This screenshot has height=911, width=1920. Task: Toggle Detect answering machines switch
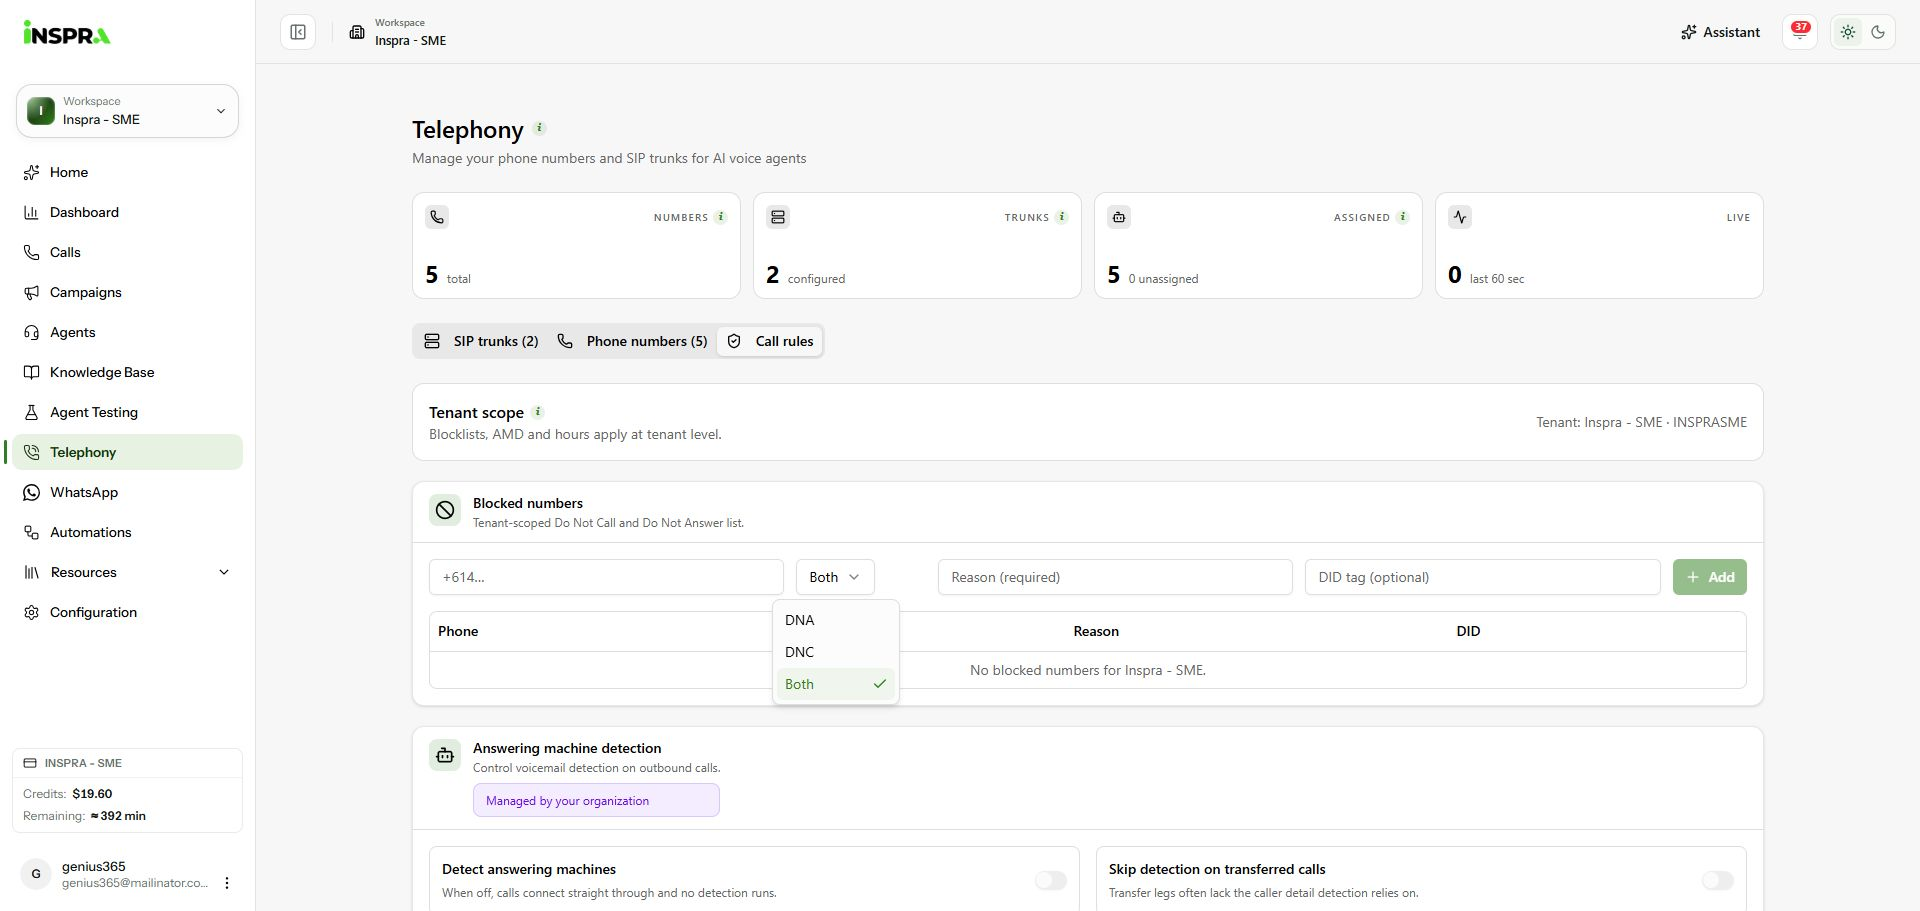tap(1051, 880)
